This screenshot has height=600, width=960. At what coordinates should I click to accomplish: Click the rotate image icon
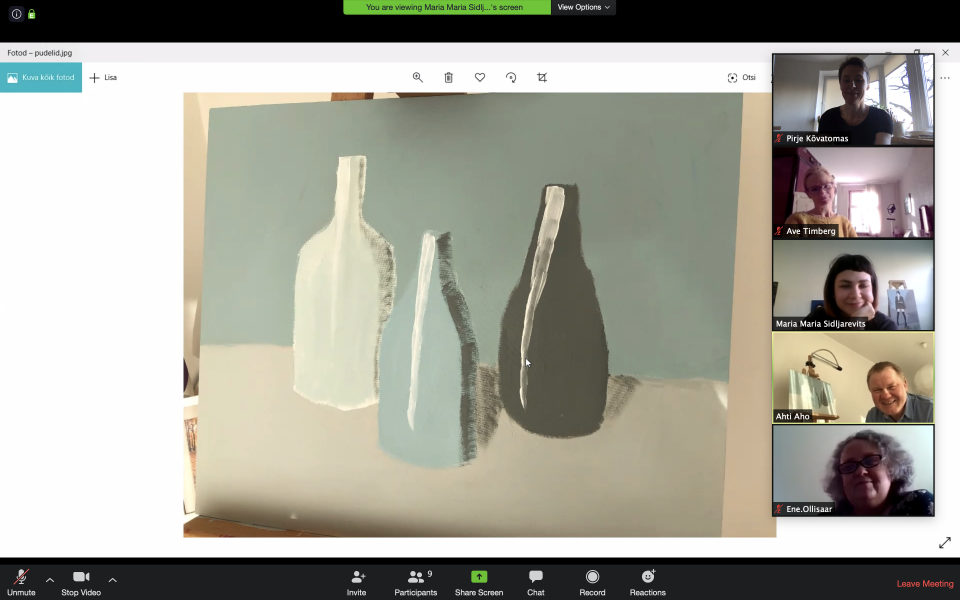pos(511,77)
